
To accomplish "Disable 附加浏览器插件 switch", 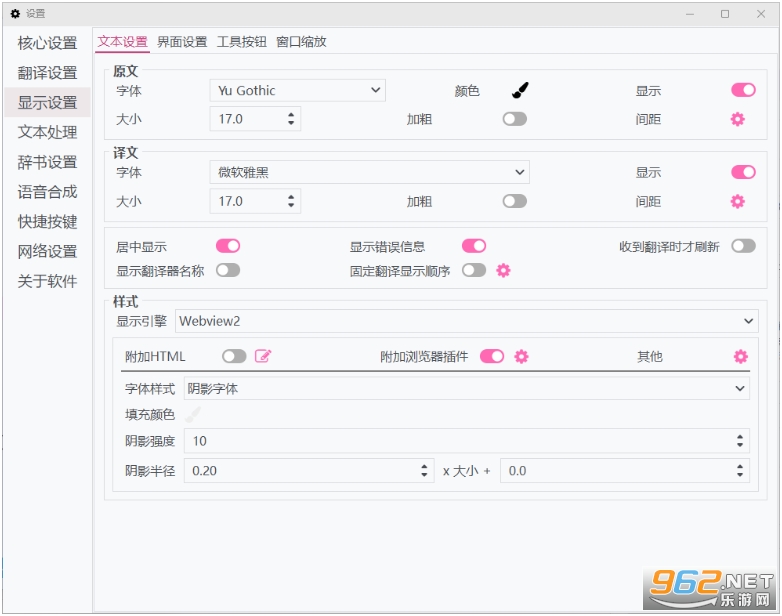I will [x=492, y=356].
